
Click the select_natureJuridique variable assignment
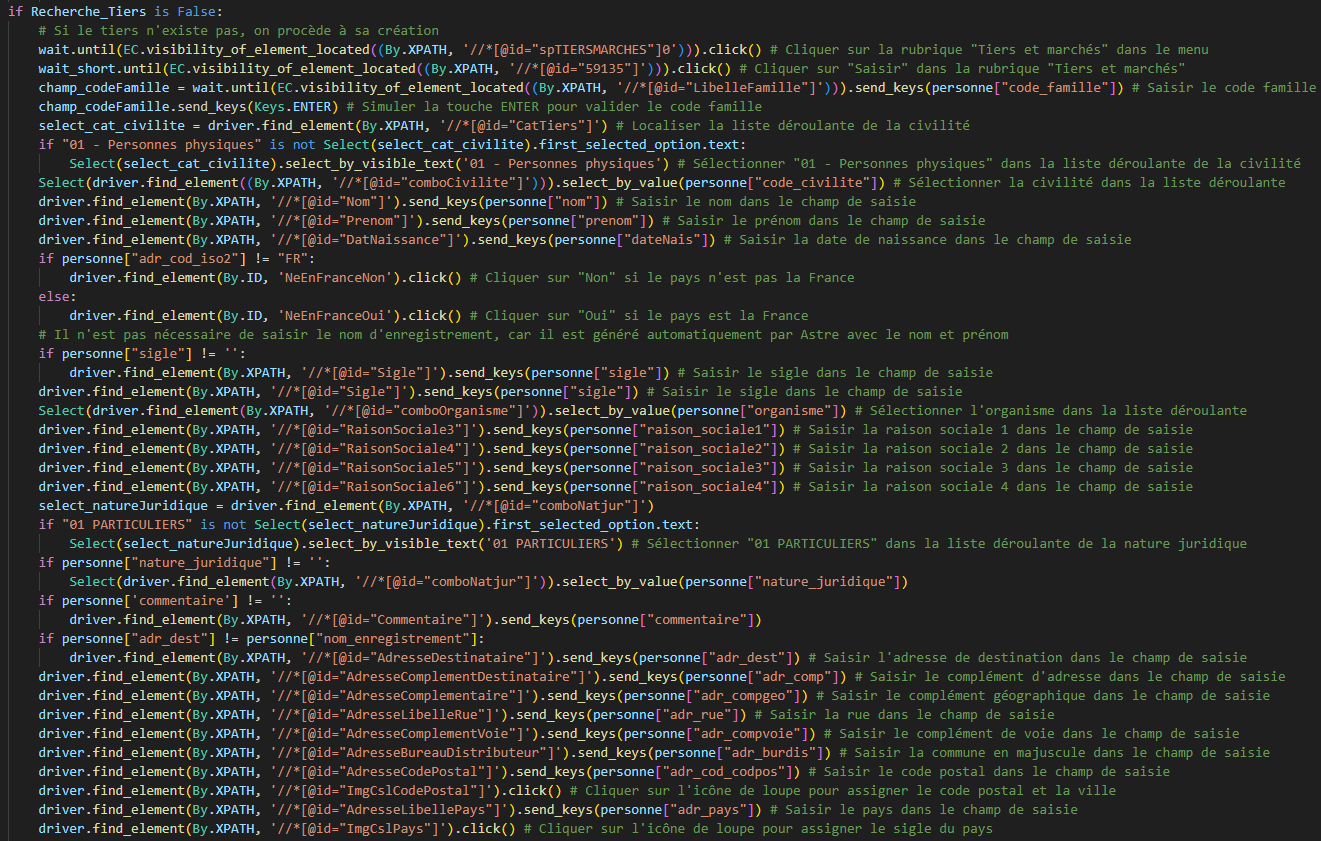point(123,506)
